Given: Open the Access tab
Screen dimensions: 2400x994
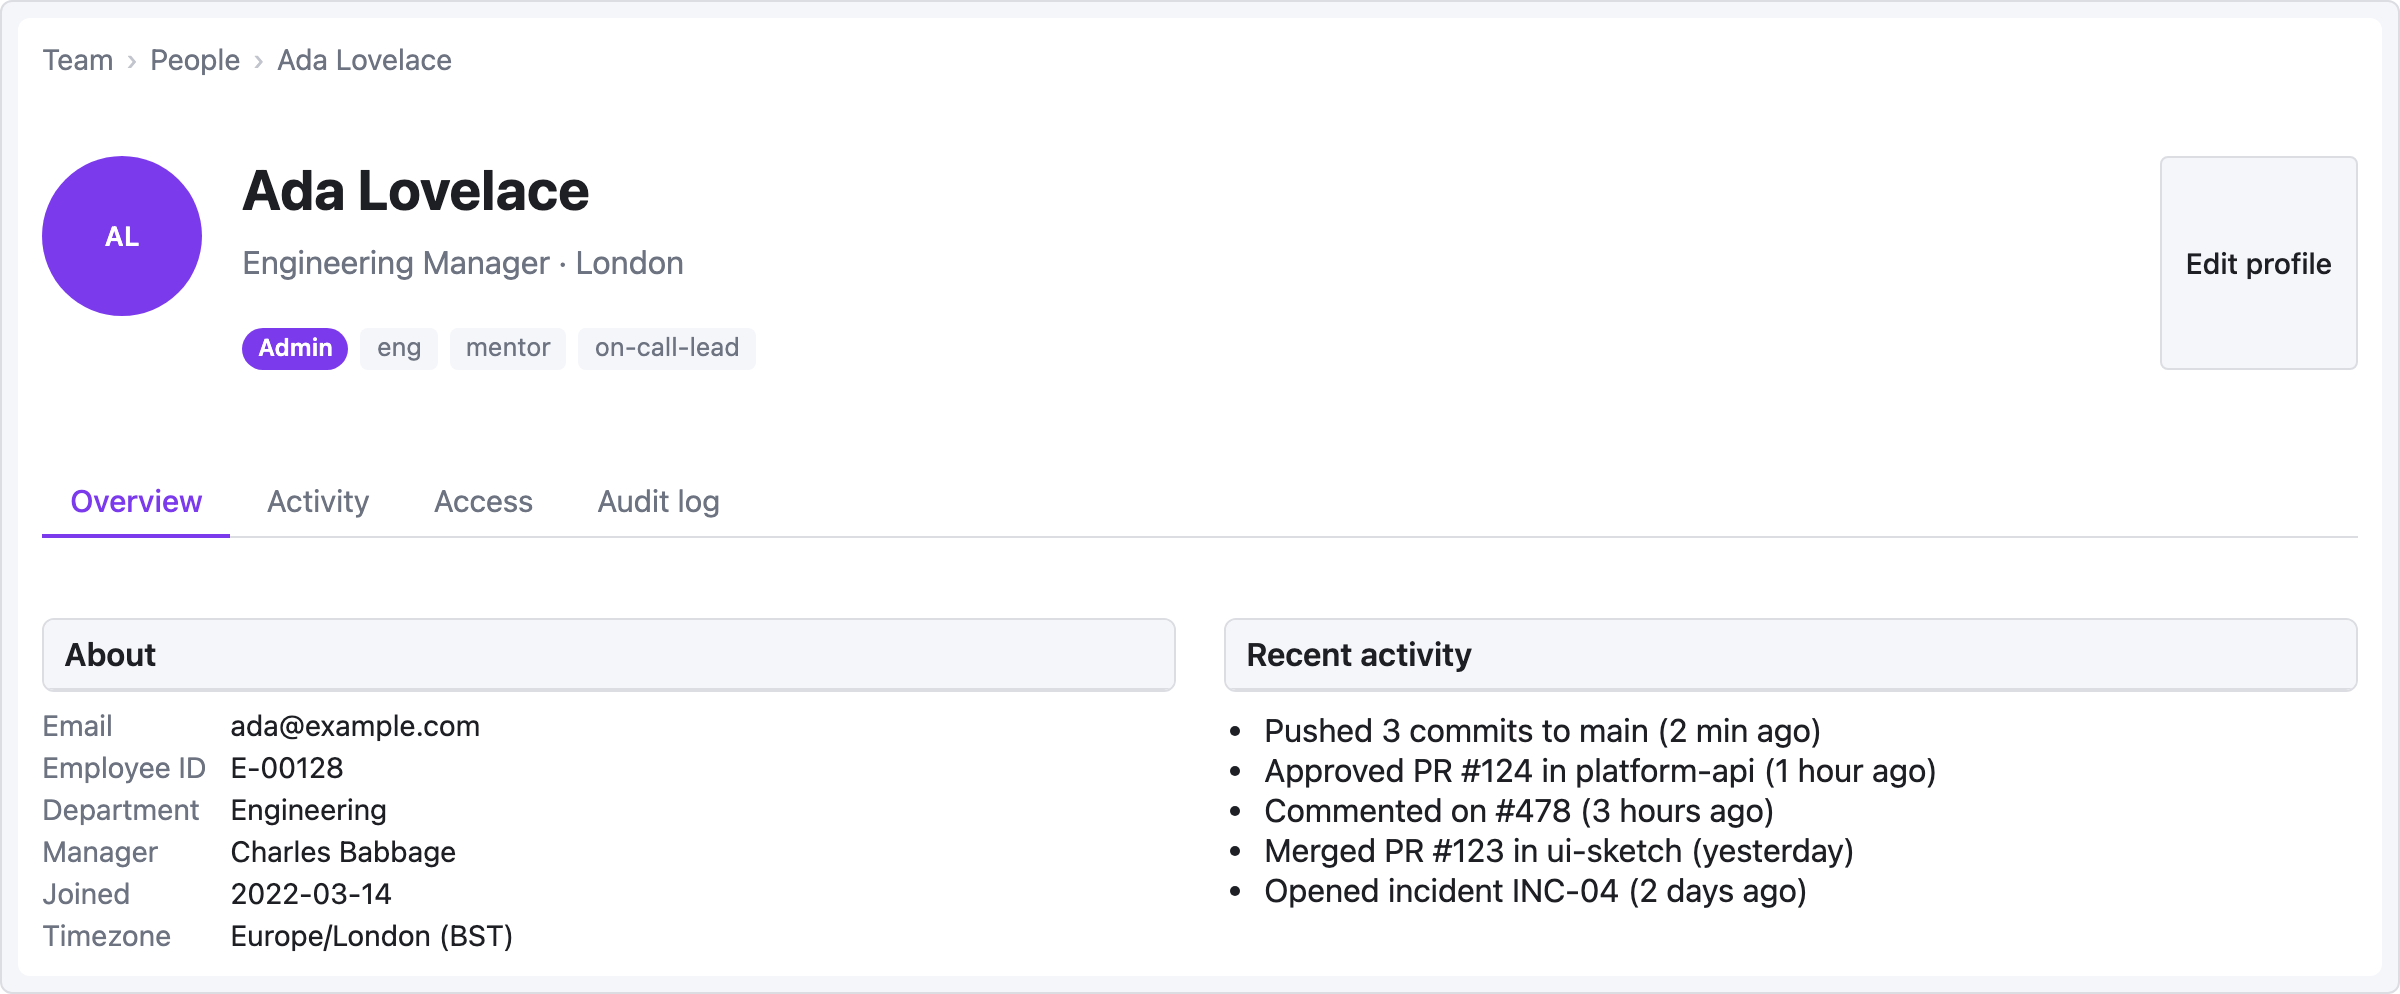Looking at the screenshot, I should 483,501.
